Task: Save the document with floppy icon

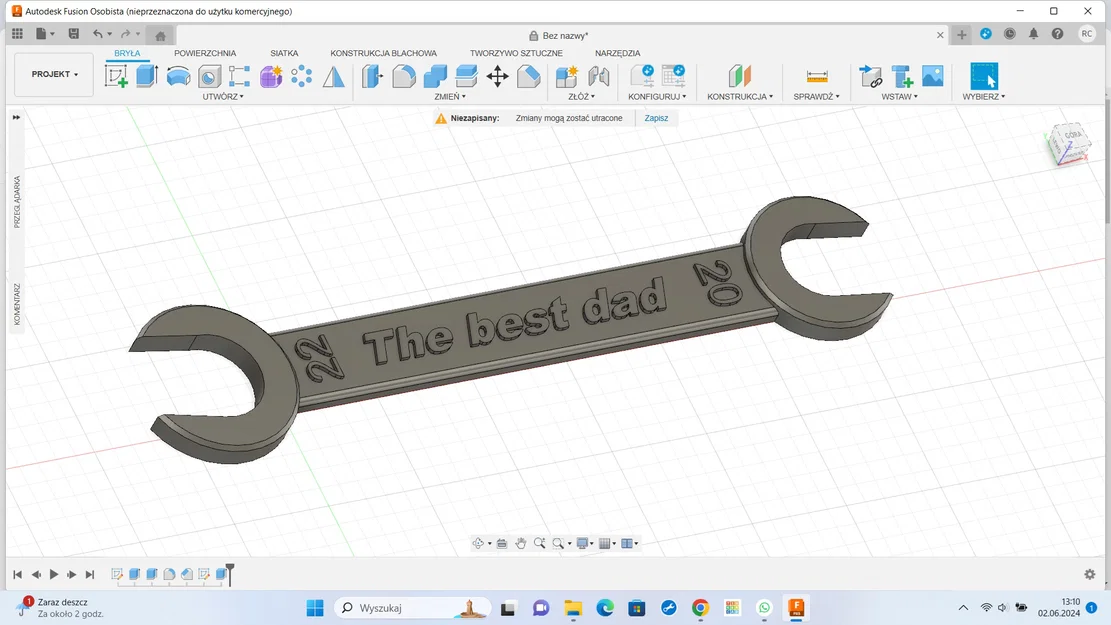Action: (x=74, y=33)
